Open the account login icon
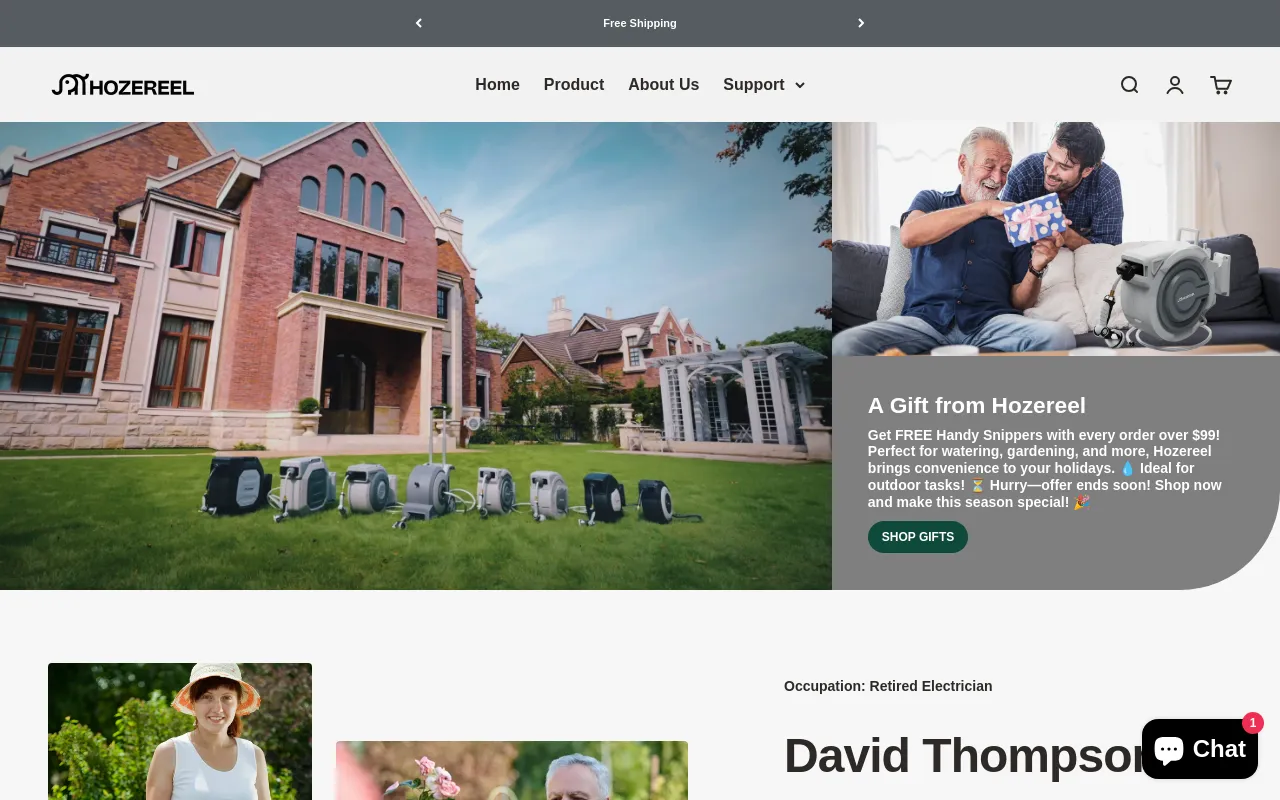This screenshot has height=800, width=1280. point(1175,85)
